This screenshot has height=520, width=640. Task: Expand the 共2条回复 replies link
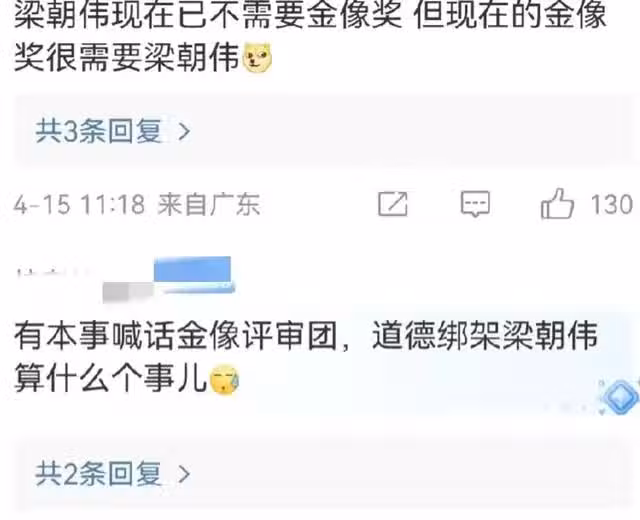coord(99,474)
